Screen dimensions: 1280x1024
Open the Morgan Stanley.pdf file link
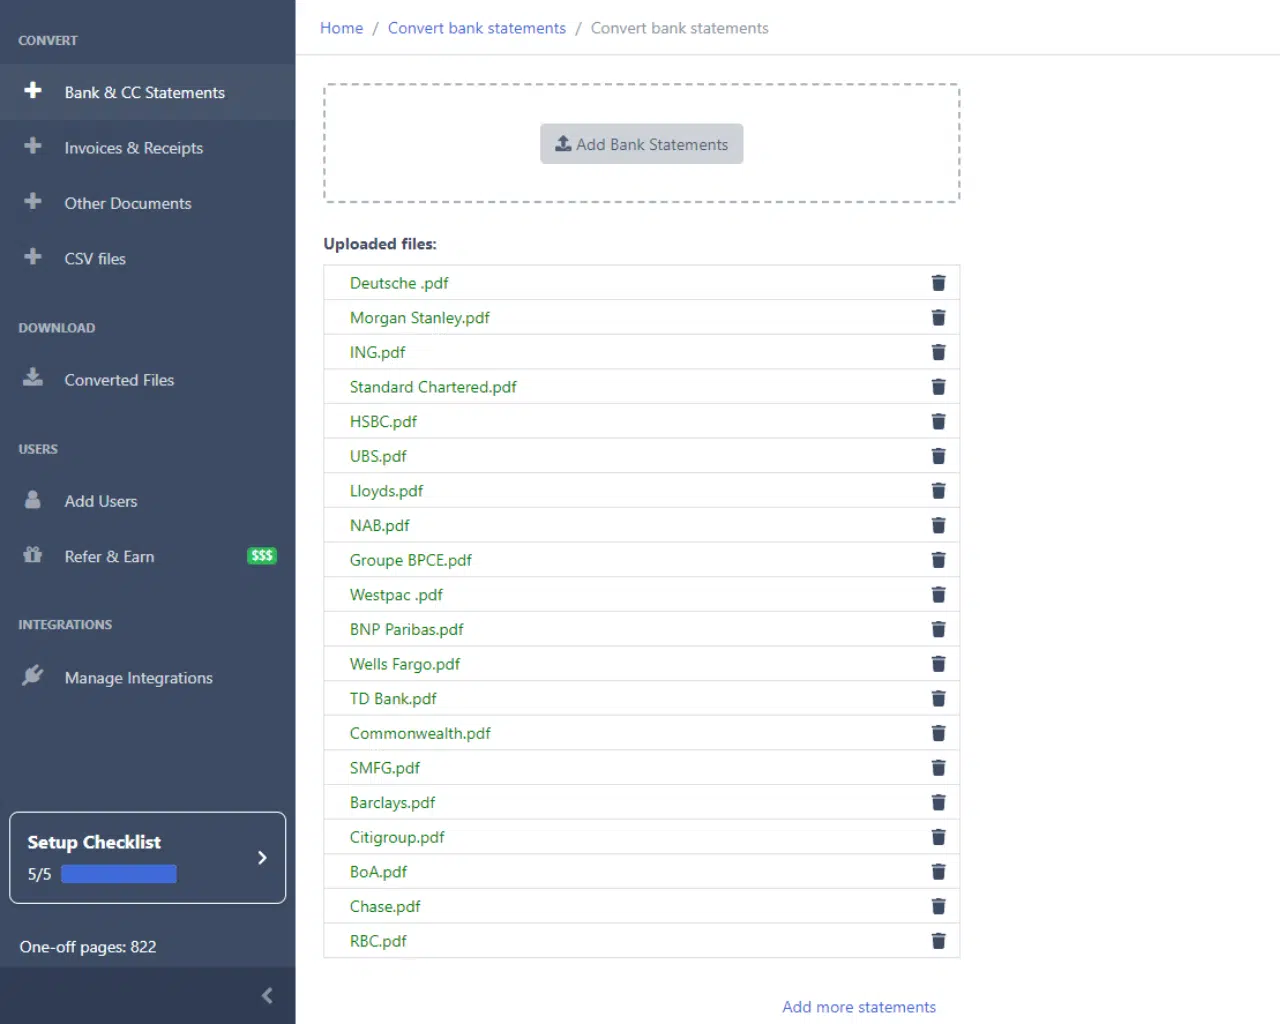(x=419, y=317)
